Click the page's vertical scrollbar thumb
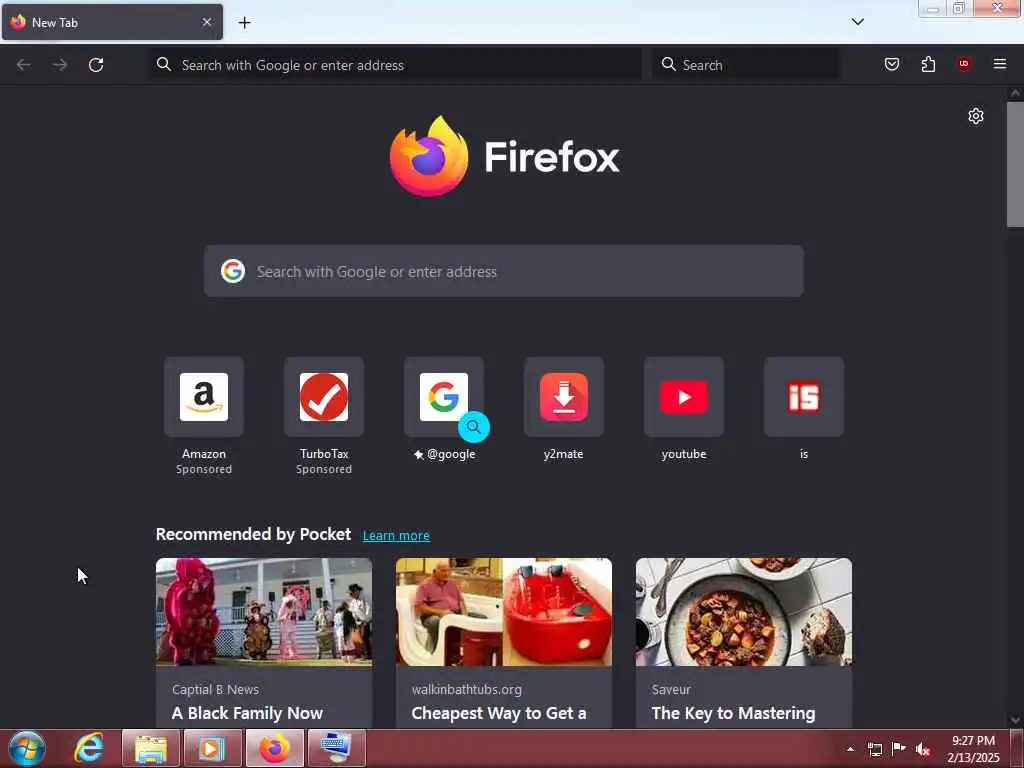 [1015, 165]
